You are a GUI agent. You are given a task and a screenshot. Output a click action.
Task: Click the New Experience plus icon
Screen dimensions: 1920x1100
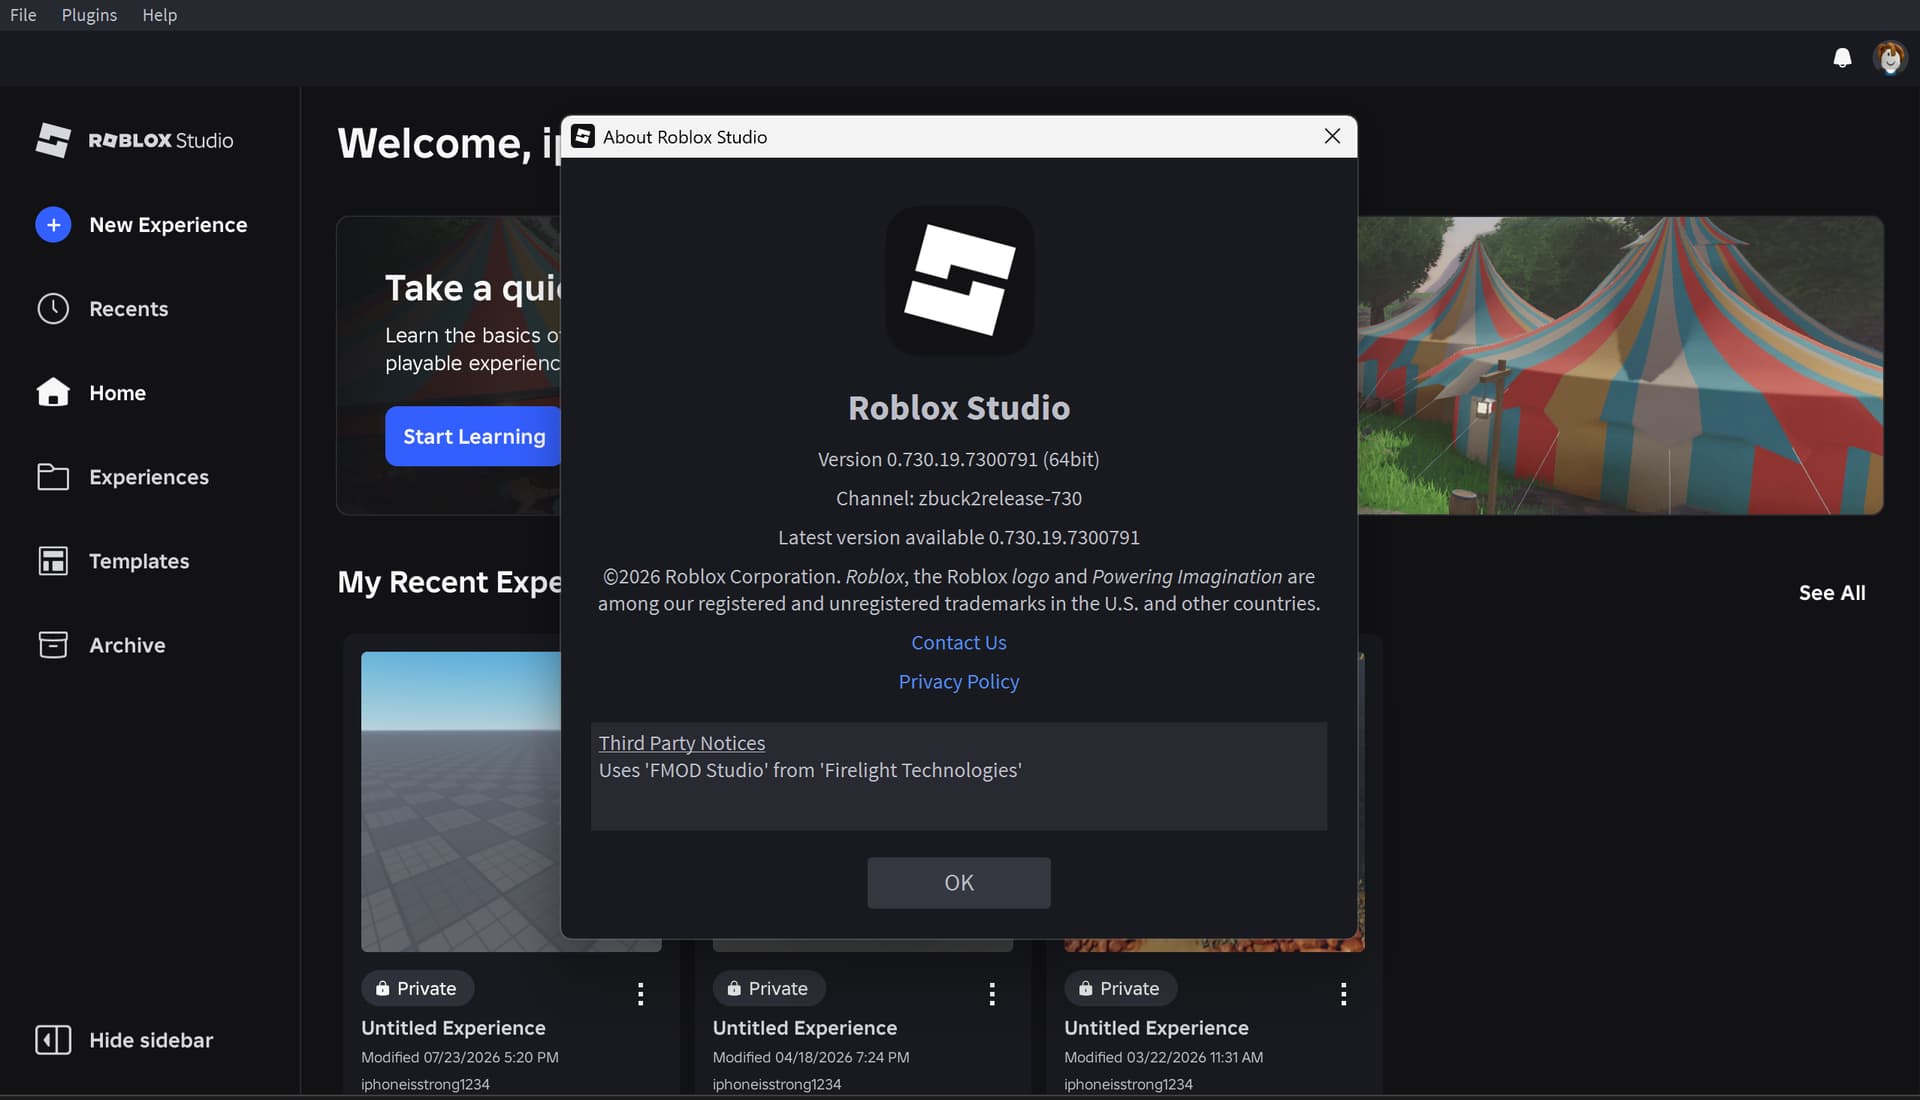coord(53,225)
